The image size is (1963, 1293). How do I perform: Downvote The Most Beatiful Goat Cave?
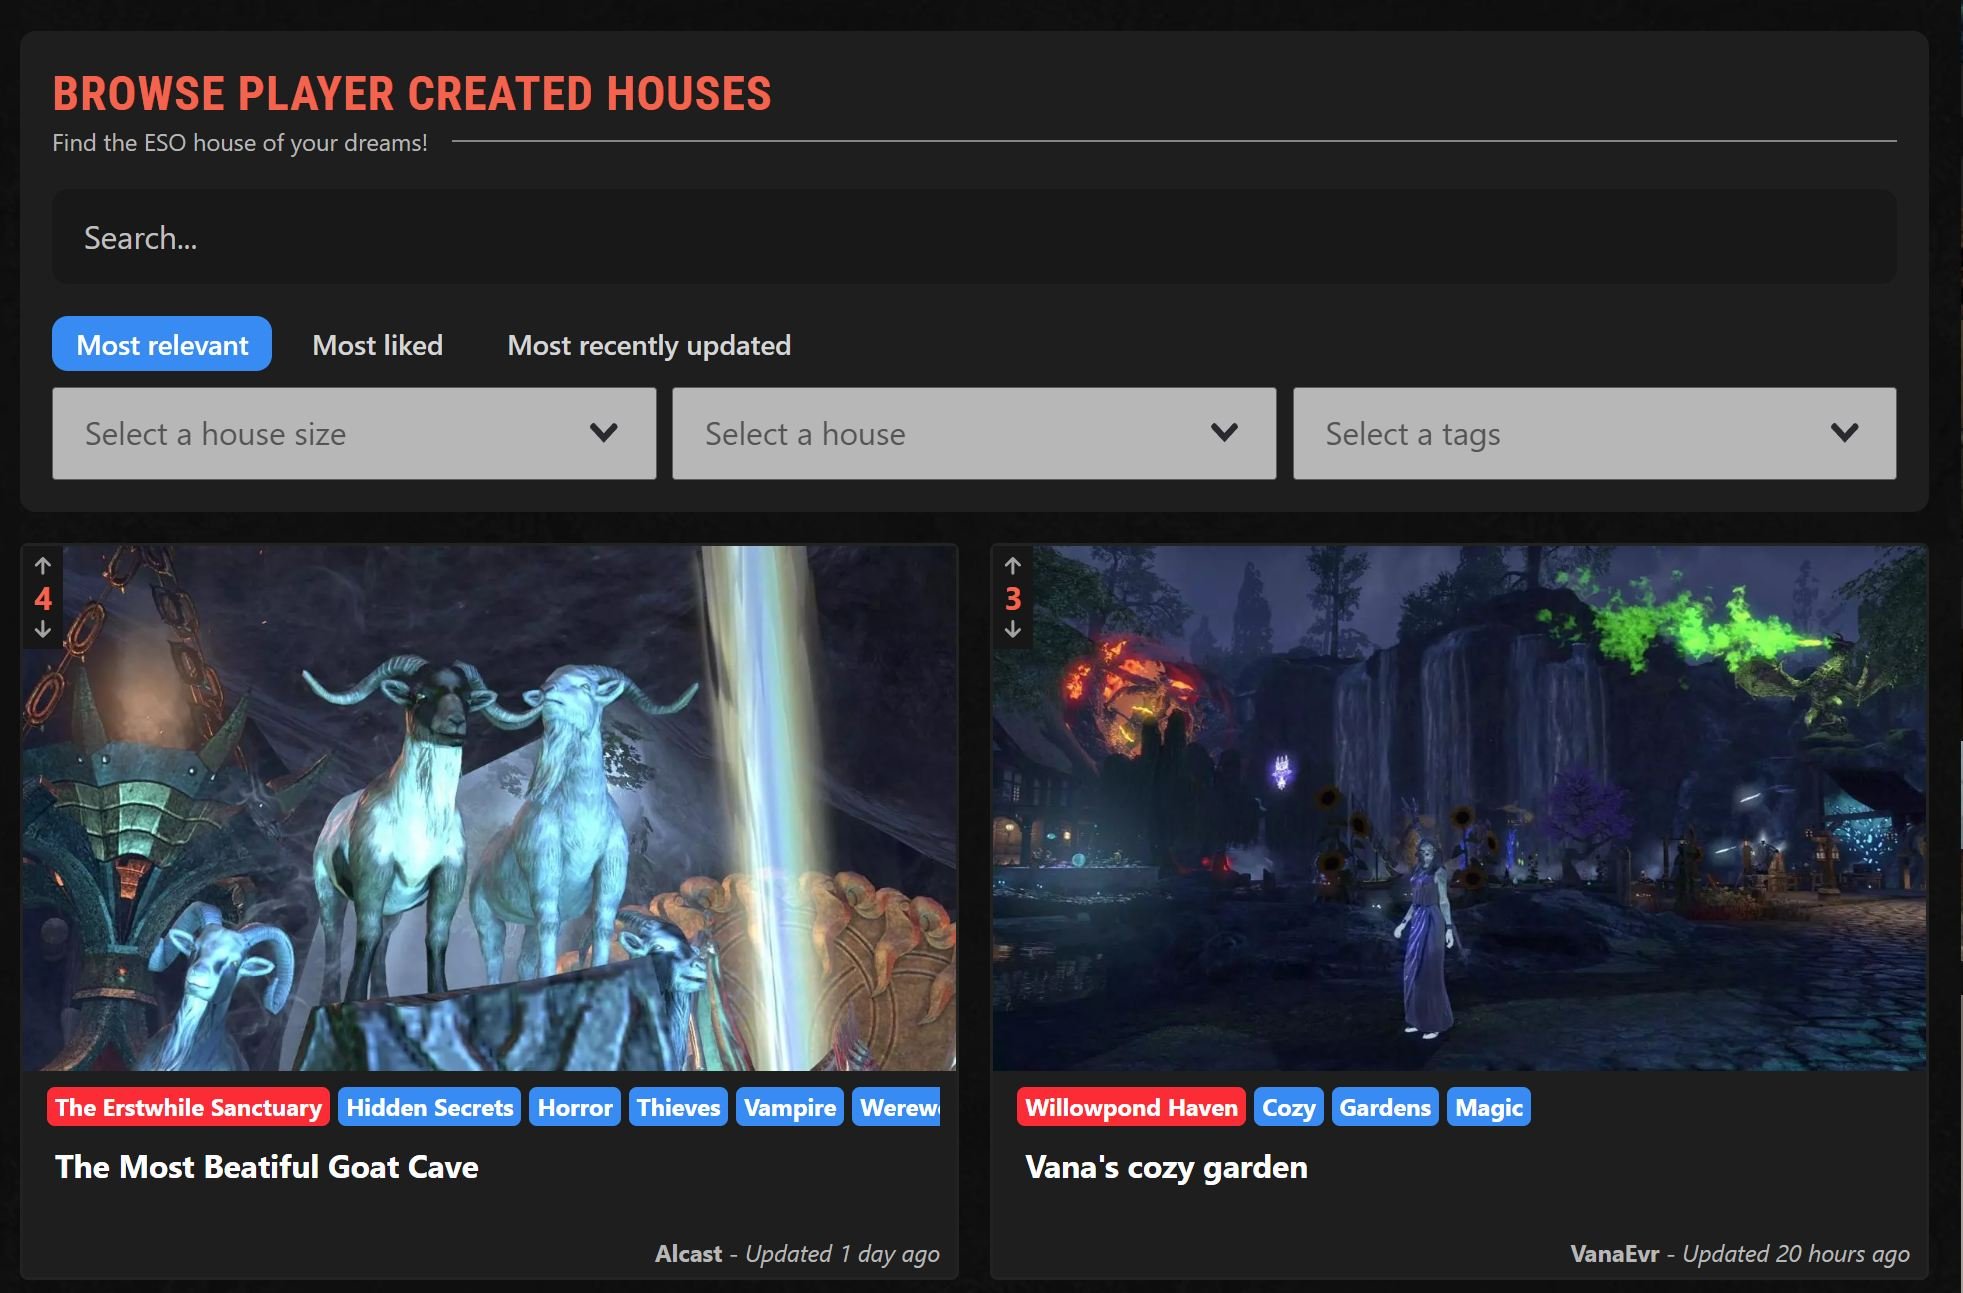(x=42, y=629)
